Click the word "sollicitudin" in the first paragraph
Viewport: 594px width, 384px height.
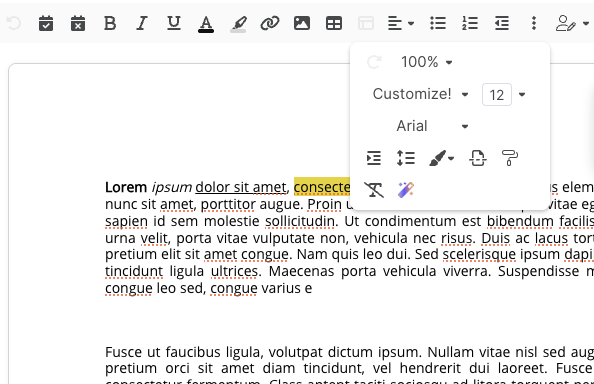[x=300, y=221]
